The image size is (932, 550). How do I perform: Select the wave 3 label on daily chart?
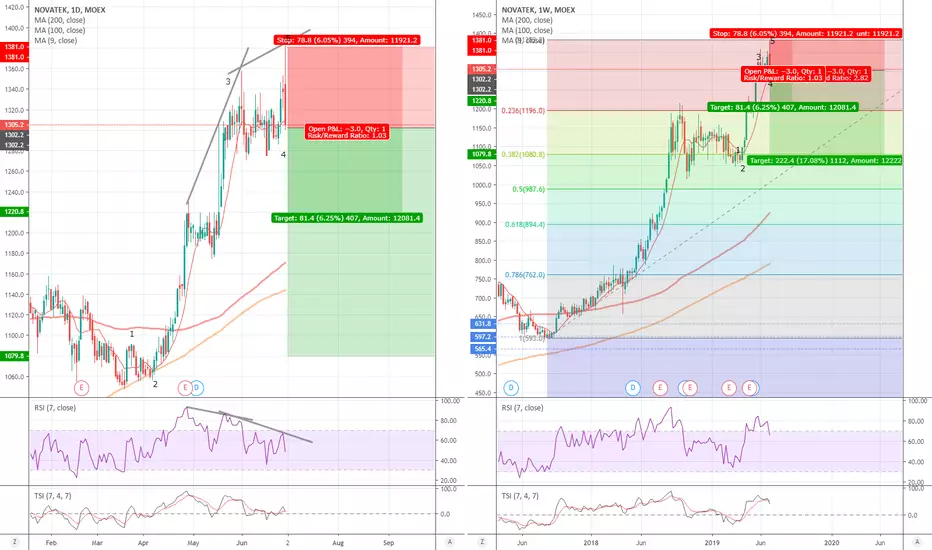coord(228,81)
